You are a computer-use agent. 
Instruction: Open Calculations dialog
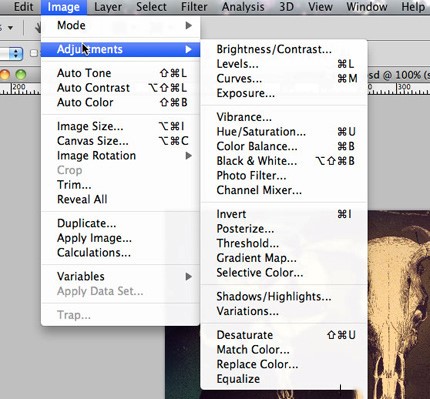pos(121,253)
